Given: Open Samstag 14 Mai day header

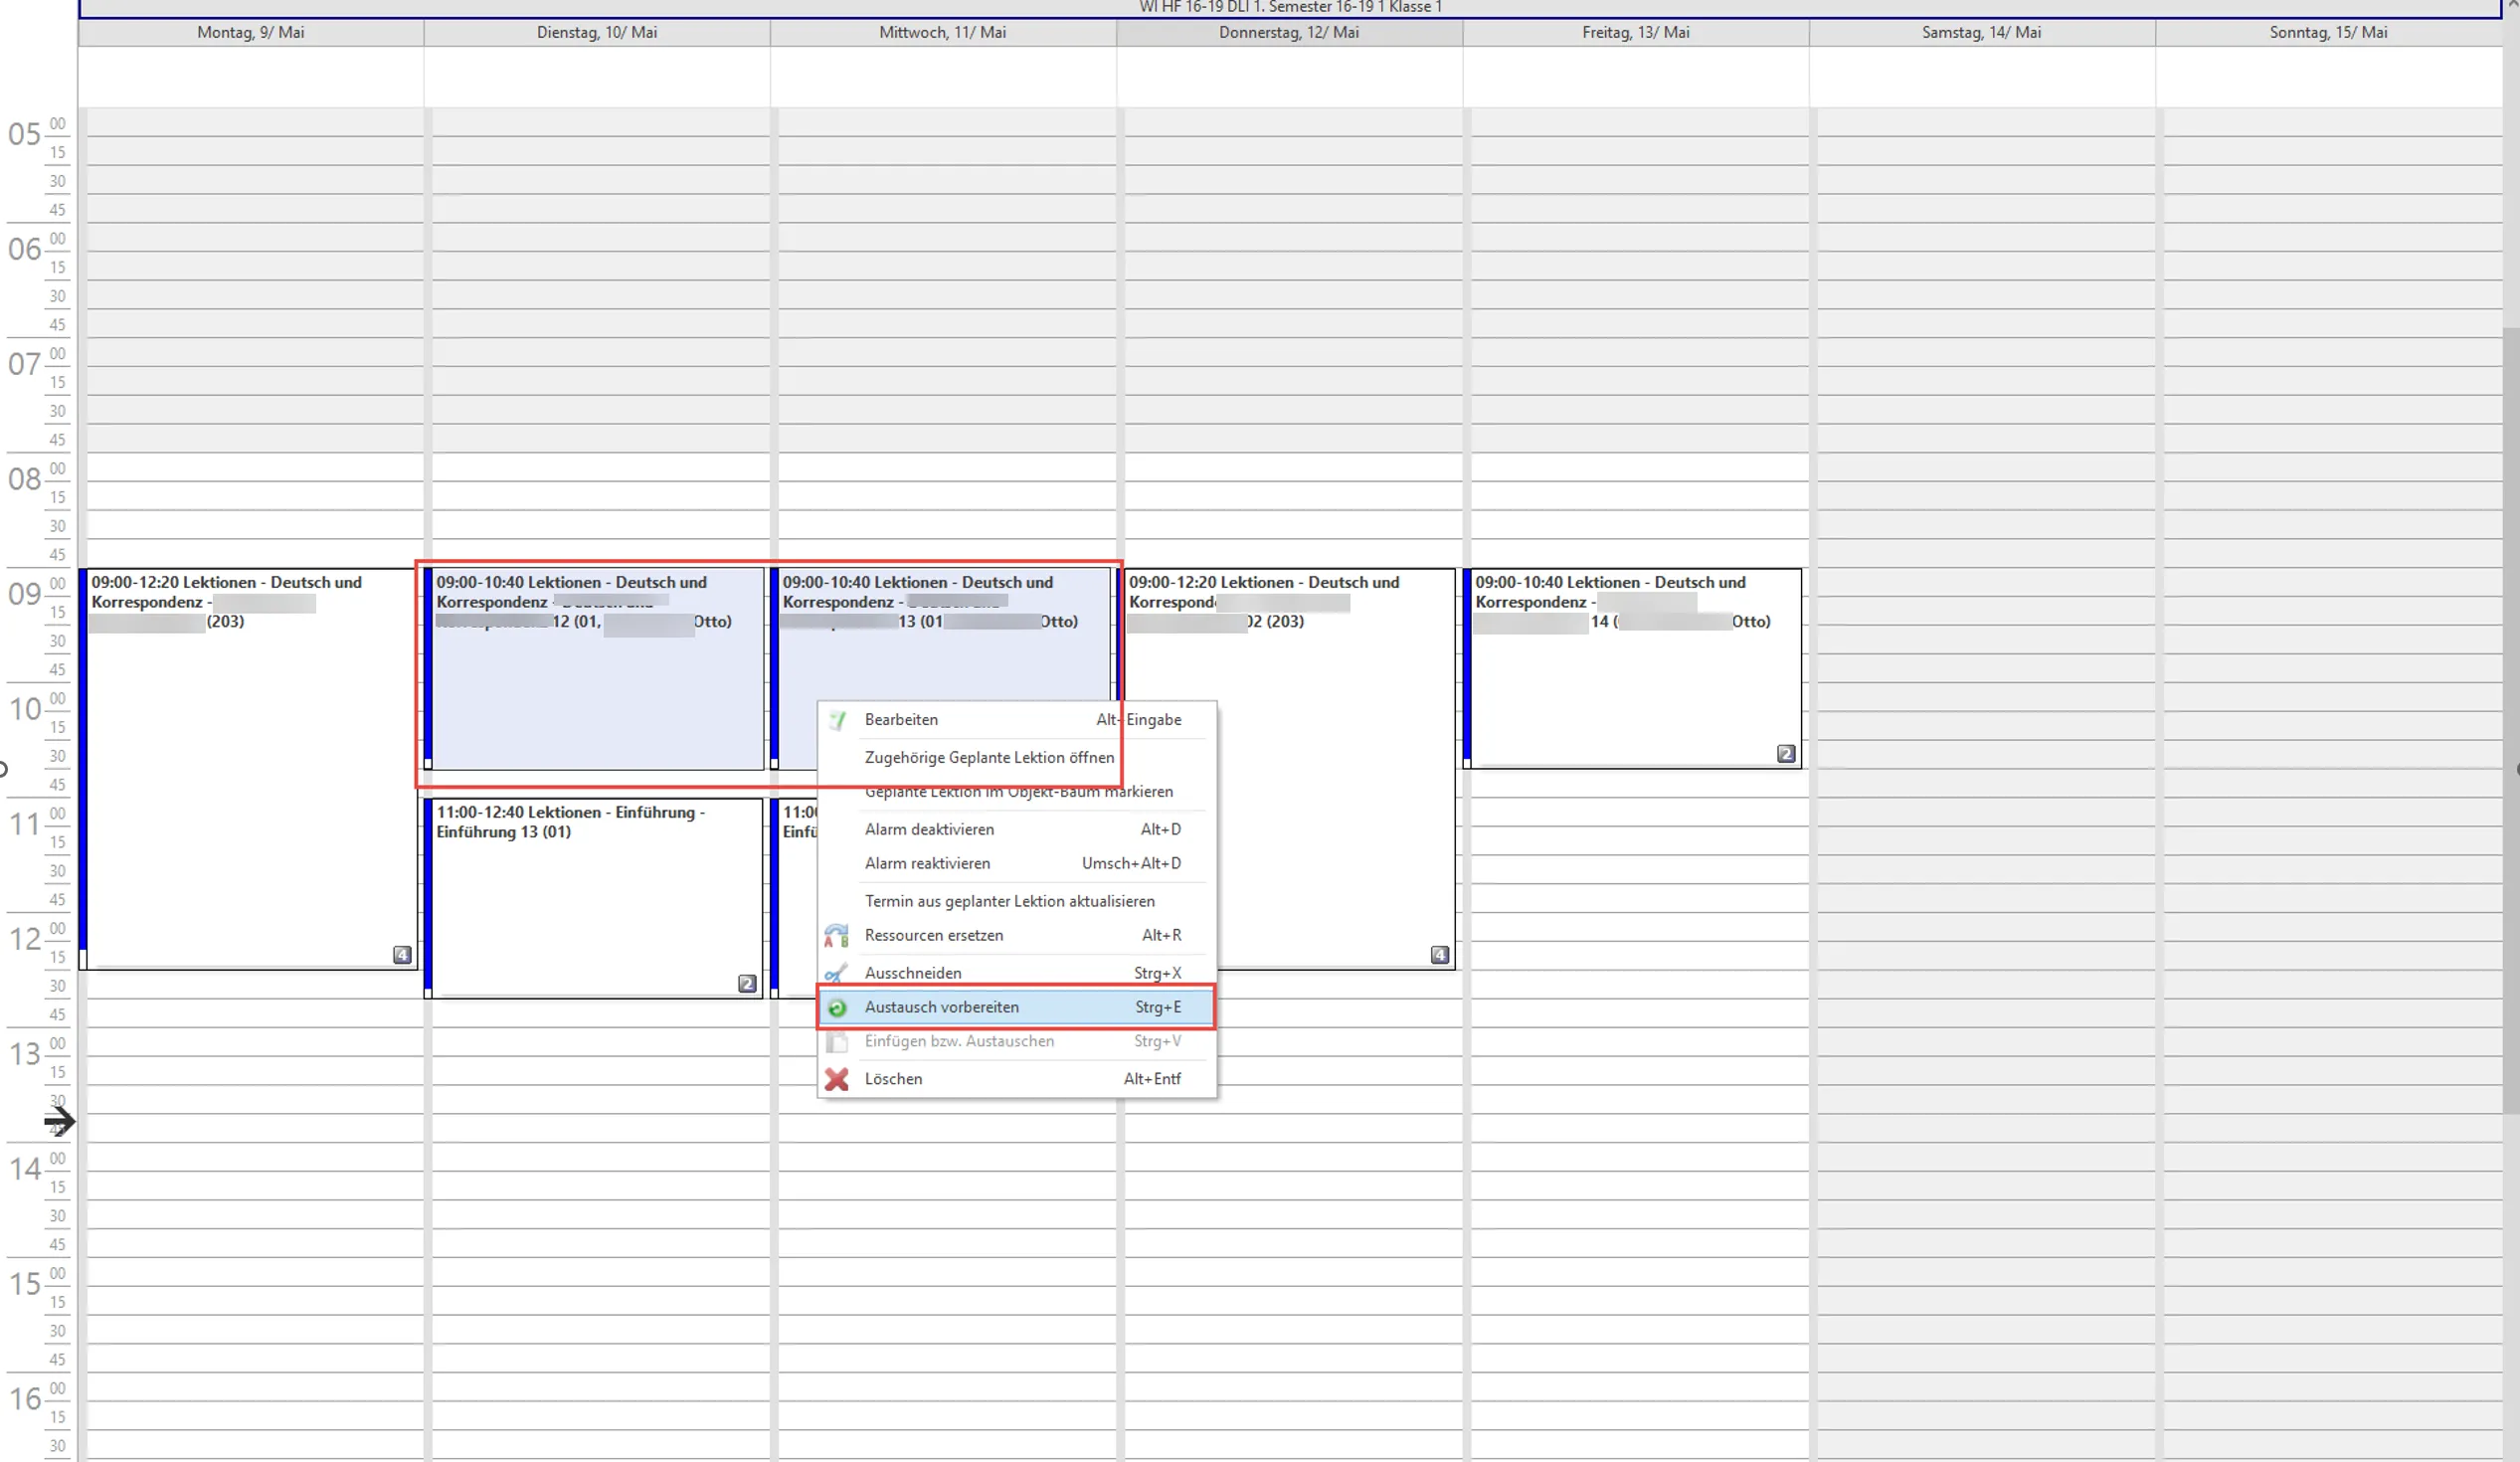Looking at the screenshot, I should click(x=1982, y=33).
